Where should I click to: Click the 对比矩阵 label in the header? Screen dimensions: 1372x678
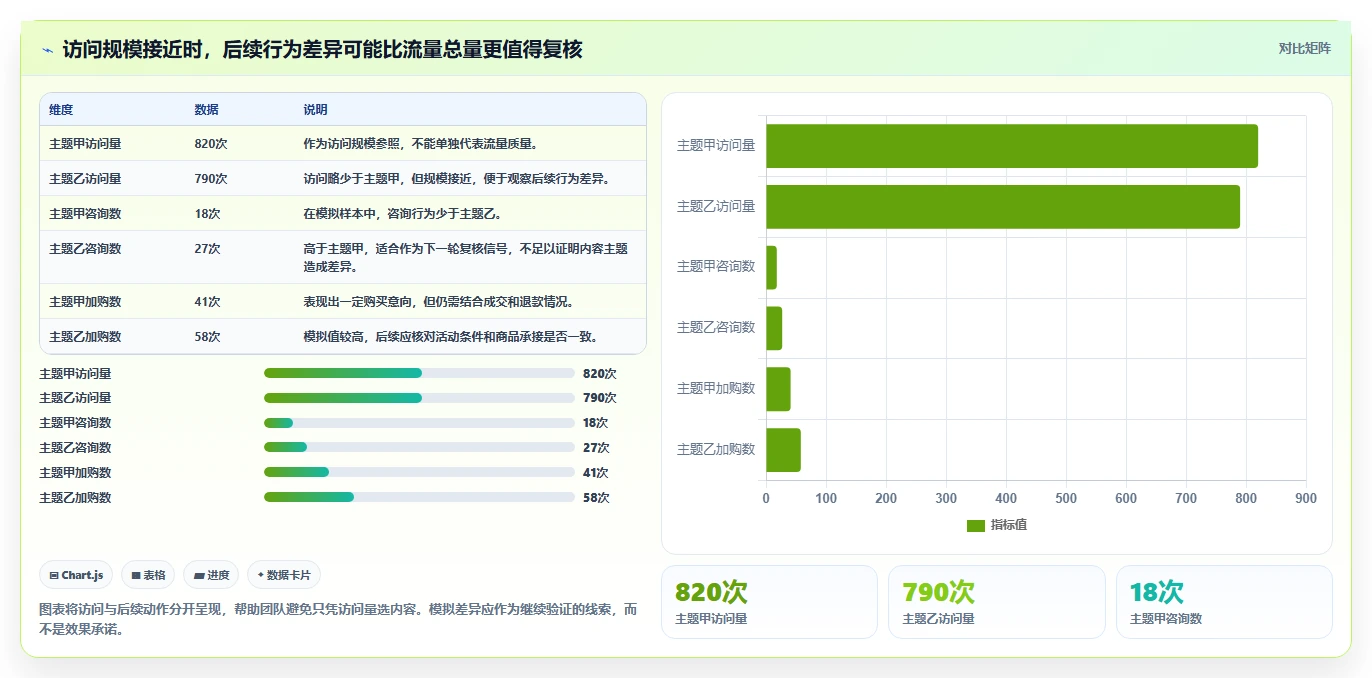[x=1305, y=48]
